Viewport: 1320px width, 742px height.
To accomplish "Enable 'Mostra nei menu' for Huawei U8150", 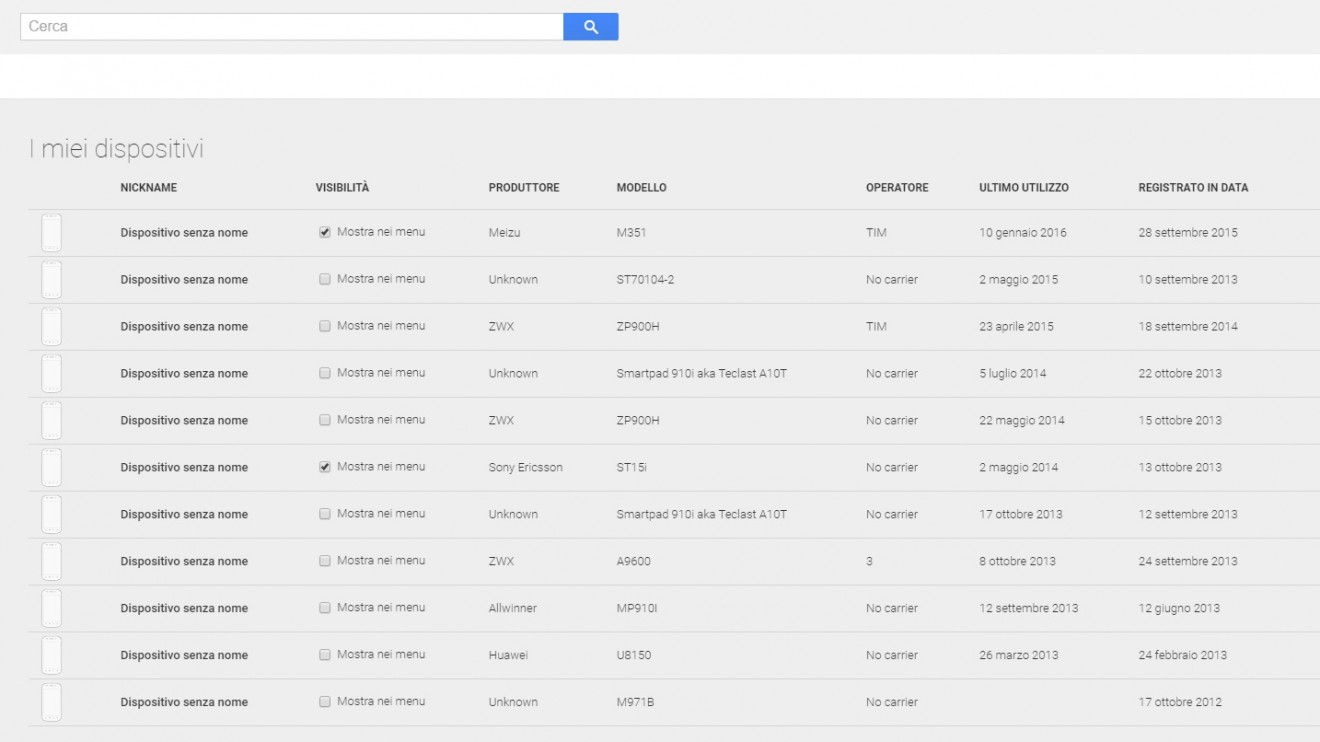I will (325, 655).
